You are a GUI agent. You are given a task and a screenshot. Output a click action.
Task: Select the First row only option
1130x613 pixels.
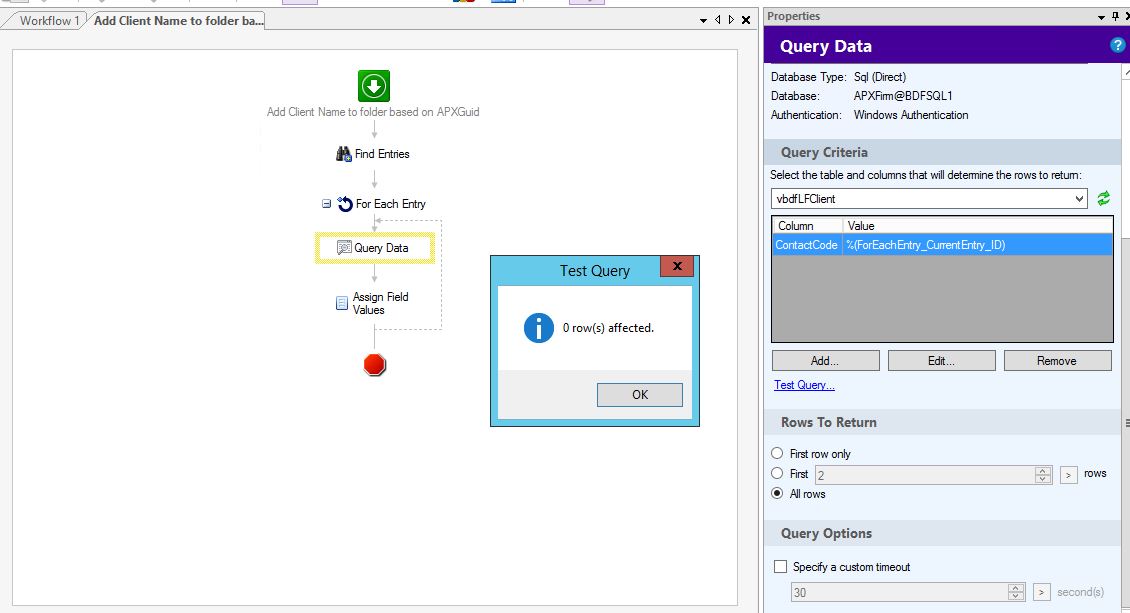[x=778, y=454]
